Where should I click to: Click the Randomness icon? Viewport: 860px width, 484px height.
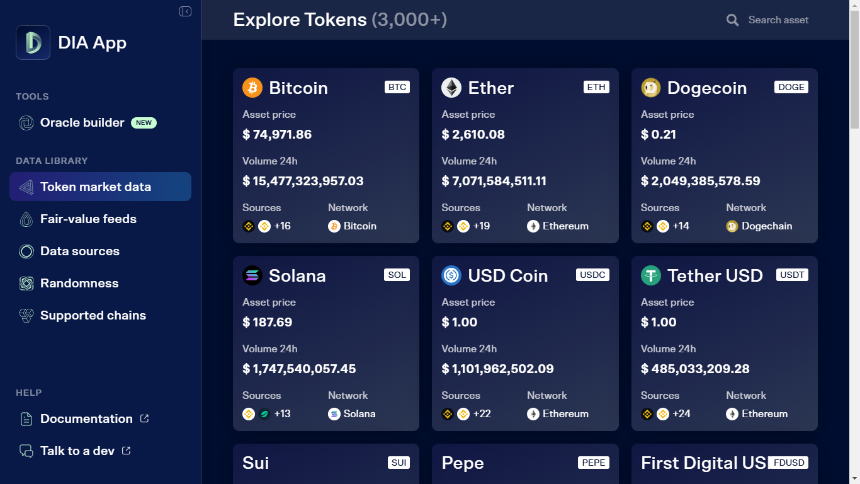26,283
